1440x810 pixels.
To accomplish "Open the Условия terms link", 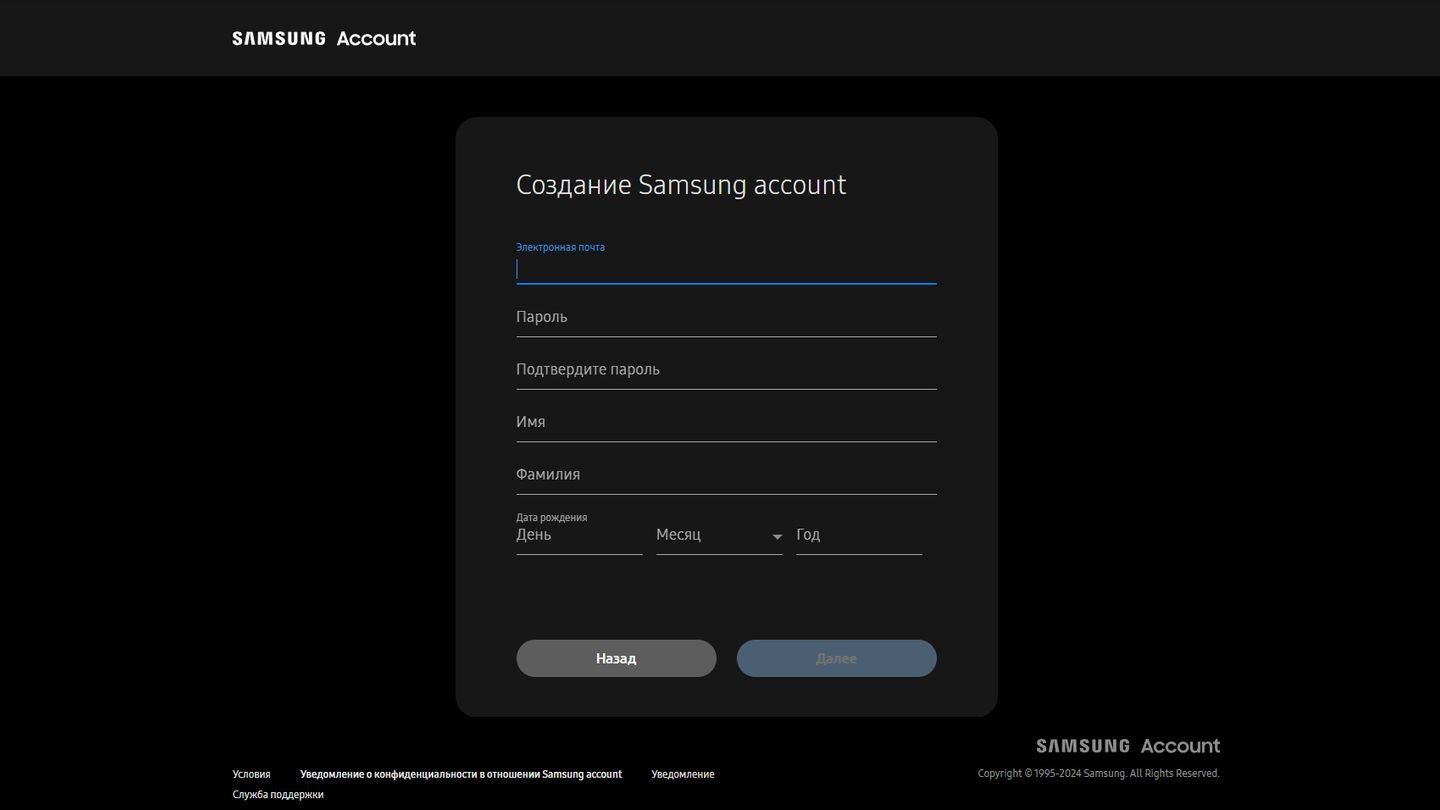I will point(251,774).
